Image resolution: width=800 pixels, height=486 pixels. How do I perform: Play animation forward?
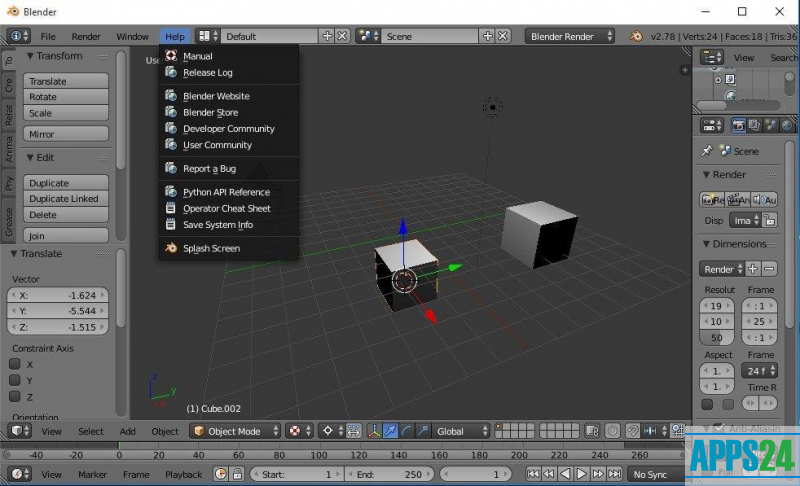coord(581,474)
